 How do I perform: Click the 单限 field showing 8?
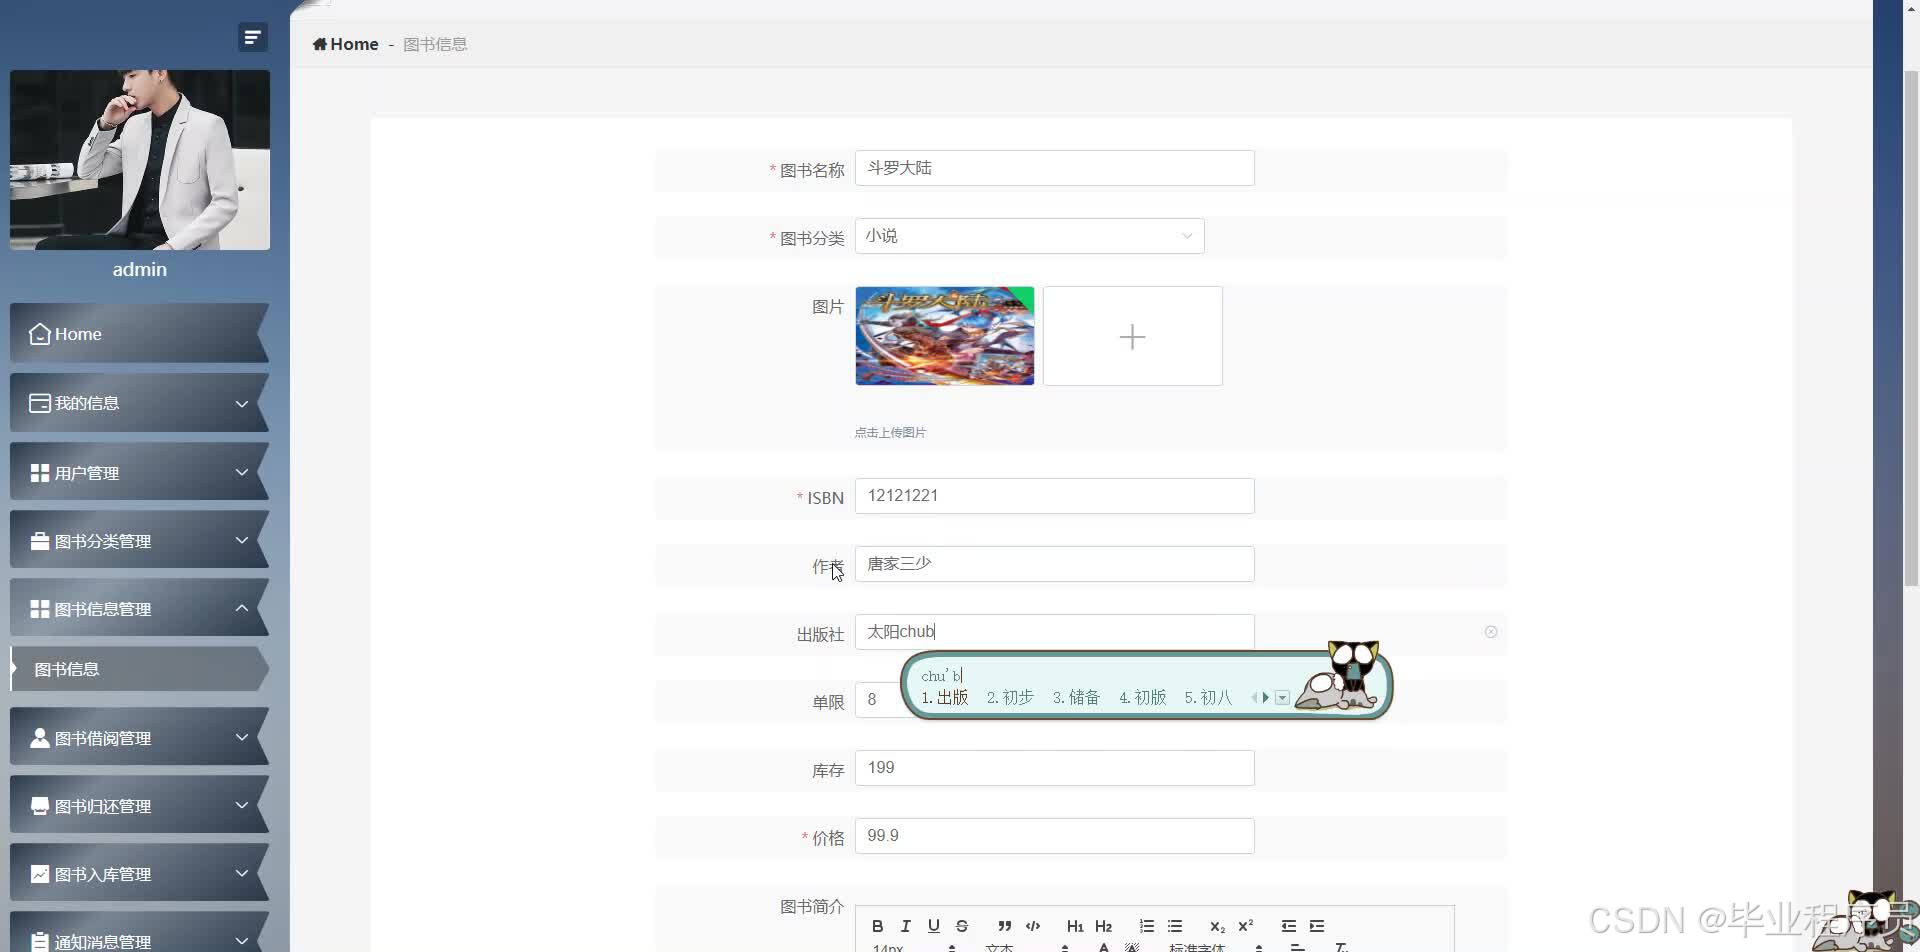[877, 700]
